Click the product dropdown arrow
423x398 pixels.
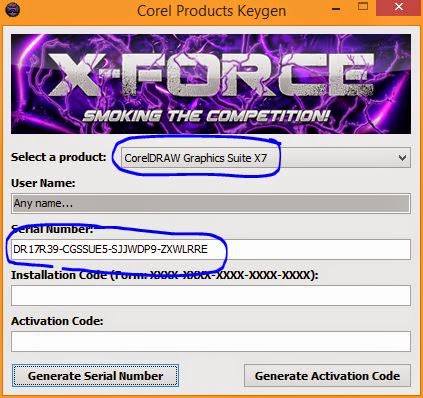[x=402, y=158]
